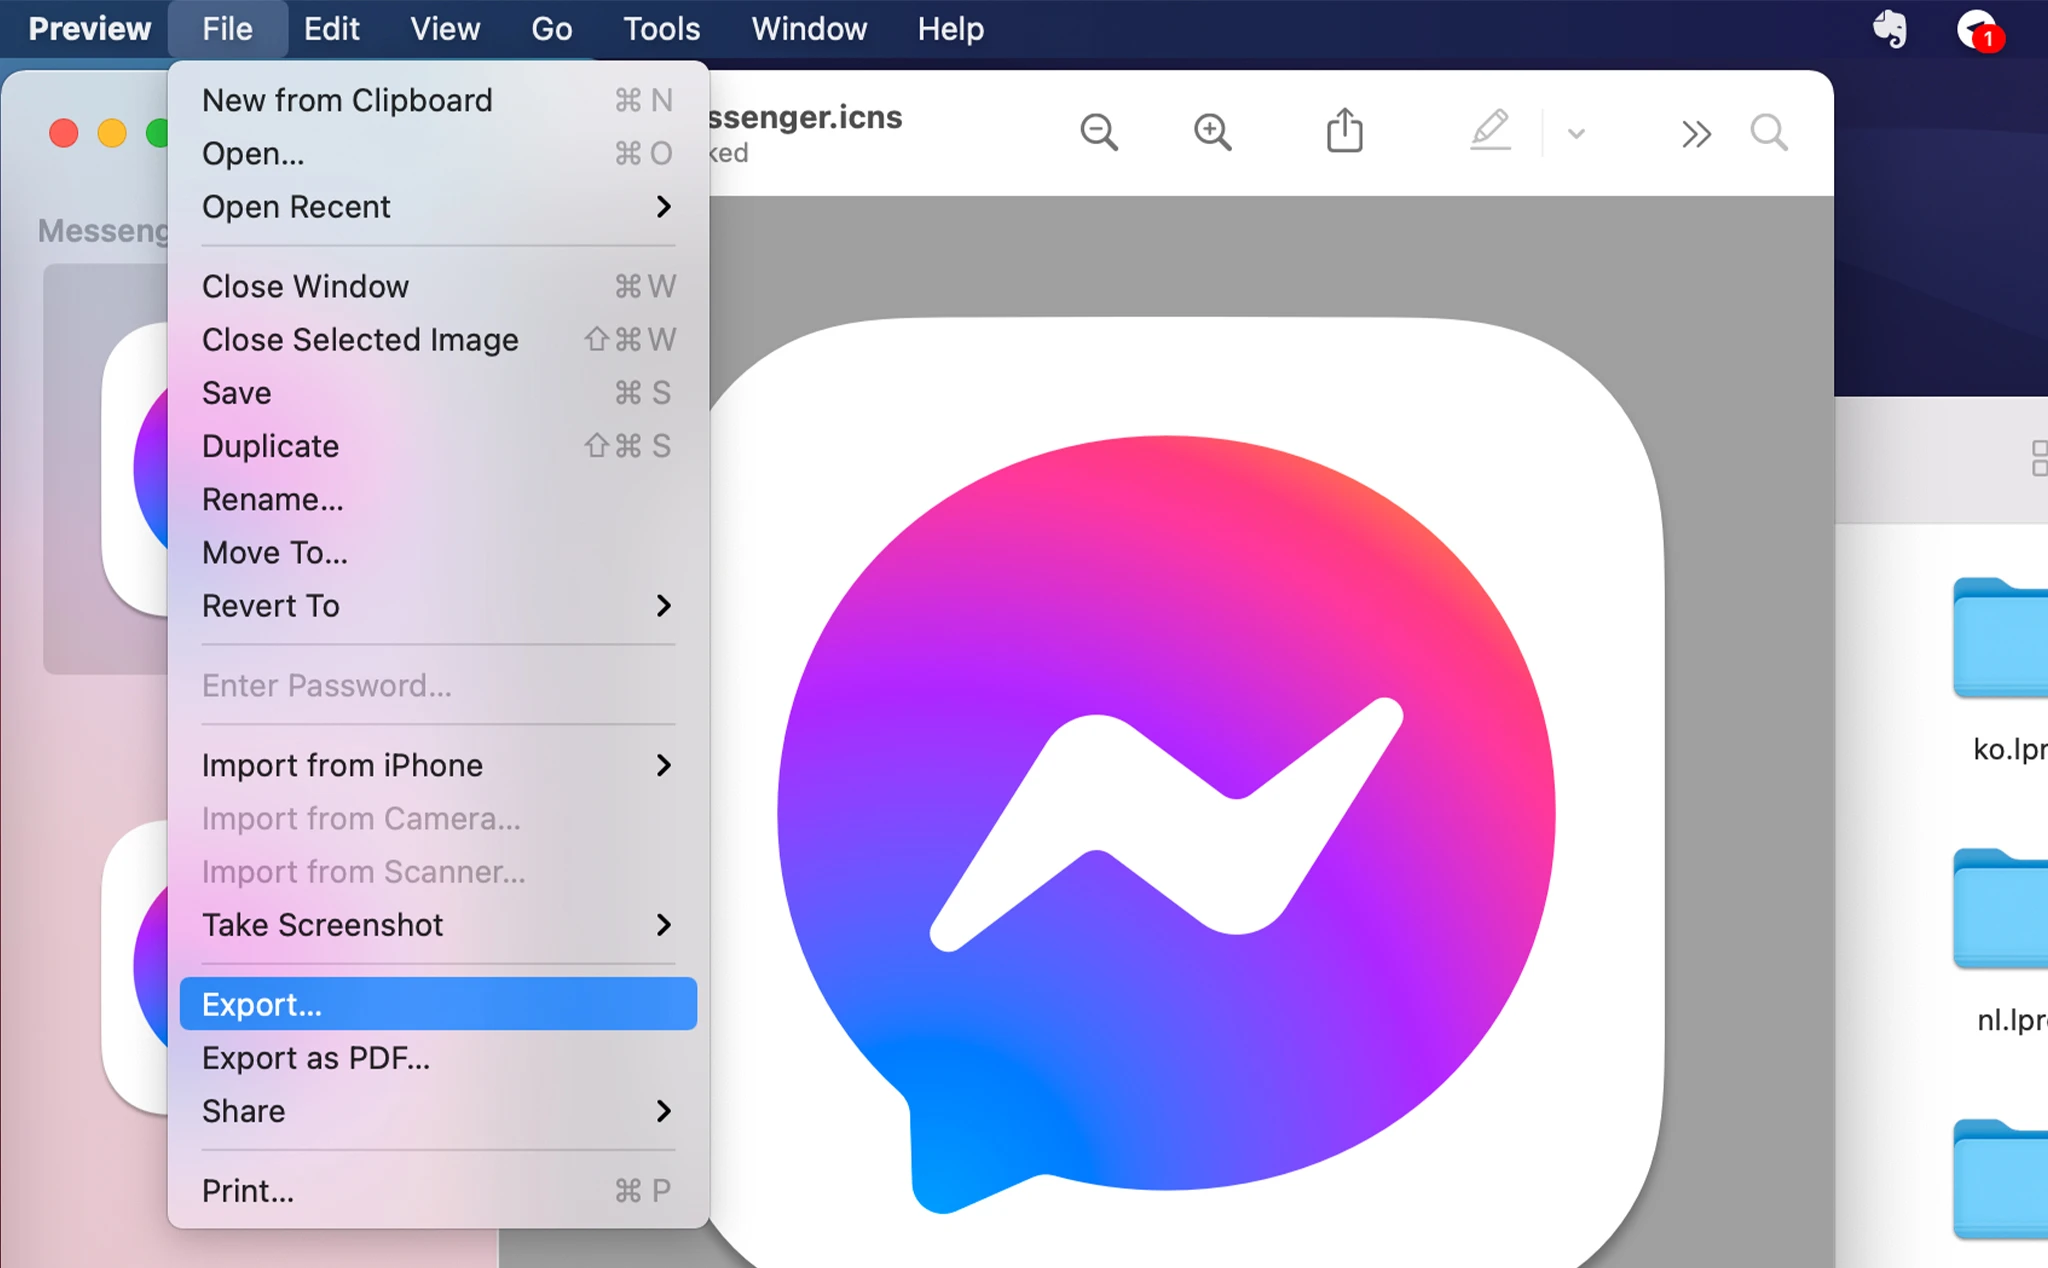Viewport: 2048px width, 1268px height.
Task: Choose Rename... menu item
Action: tap(438, 499)
